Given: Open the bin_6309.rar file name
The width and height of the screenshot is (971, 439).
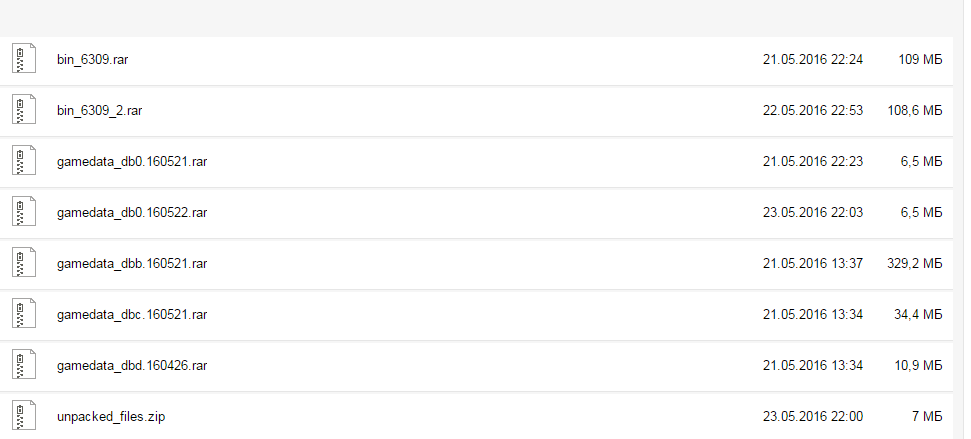Looking at the screenshot, I should click(x=93, y=60).
